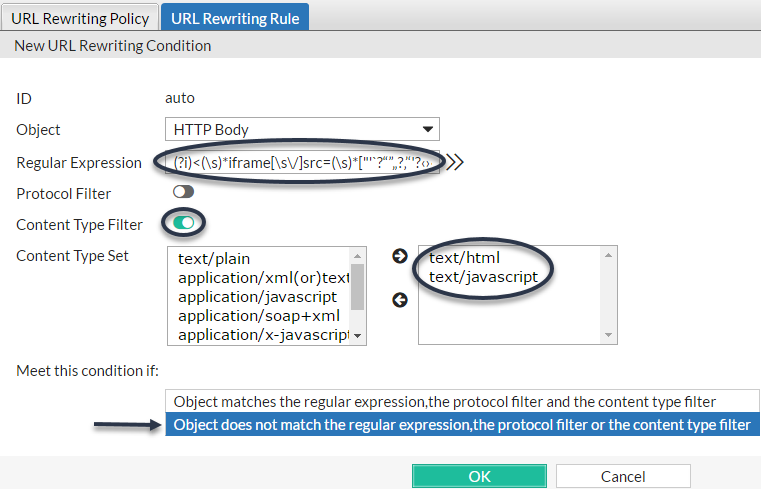Image resolution: width=761 pixels, height=489 pixels.
Task: Click the right arrow to add content type
Action: (400, 257)
